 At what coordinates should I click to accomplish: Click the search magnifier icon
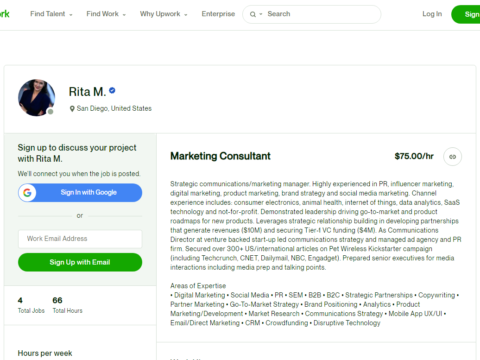(x=253, y=14)
